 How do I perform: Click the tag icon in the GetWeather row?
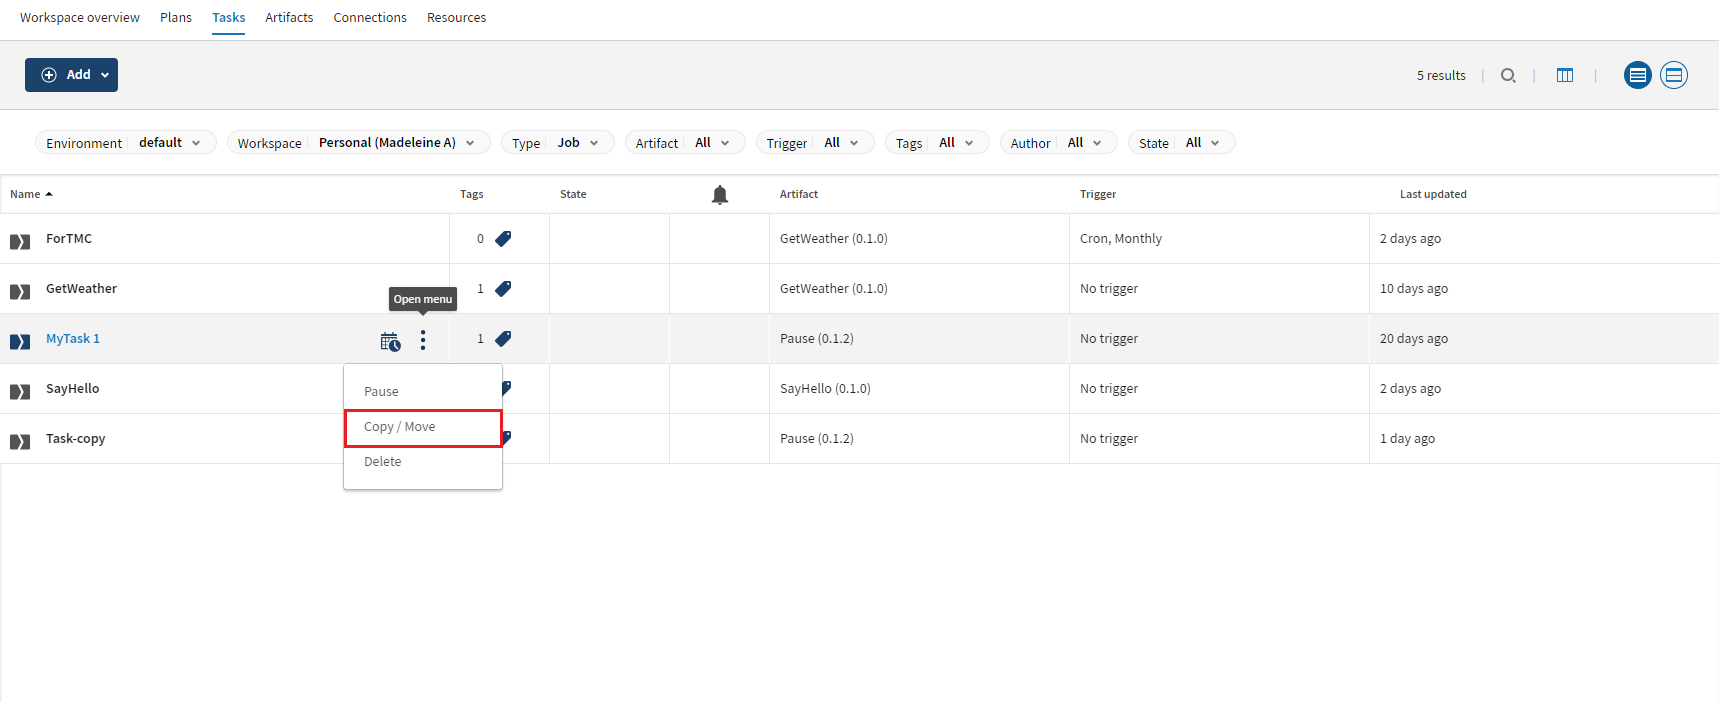click(x=503, y=289)
